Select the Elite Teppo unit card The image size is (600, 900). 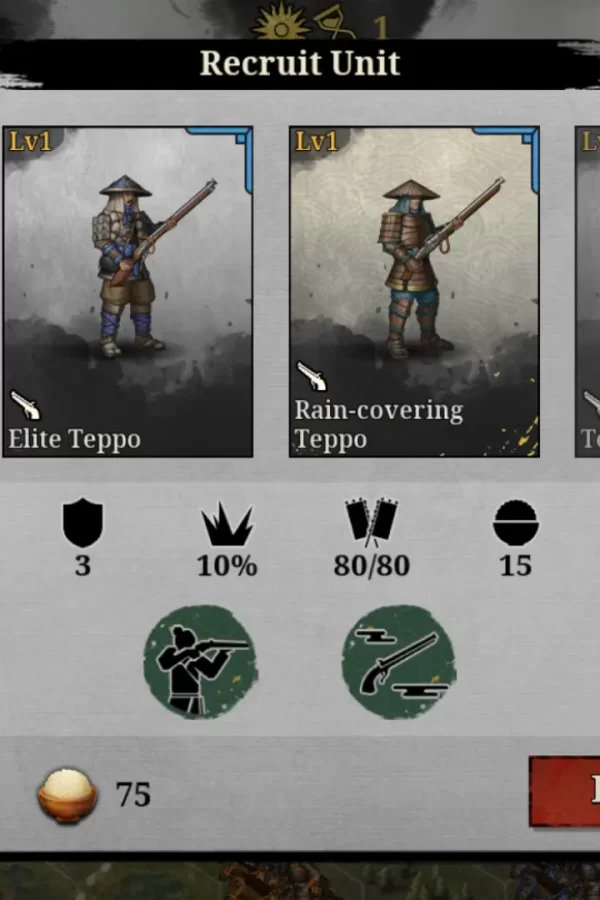(x=127, y=292)
